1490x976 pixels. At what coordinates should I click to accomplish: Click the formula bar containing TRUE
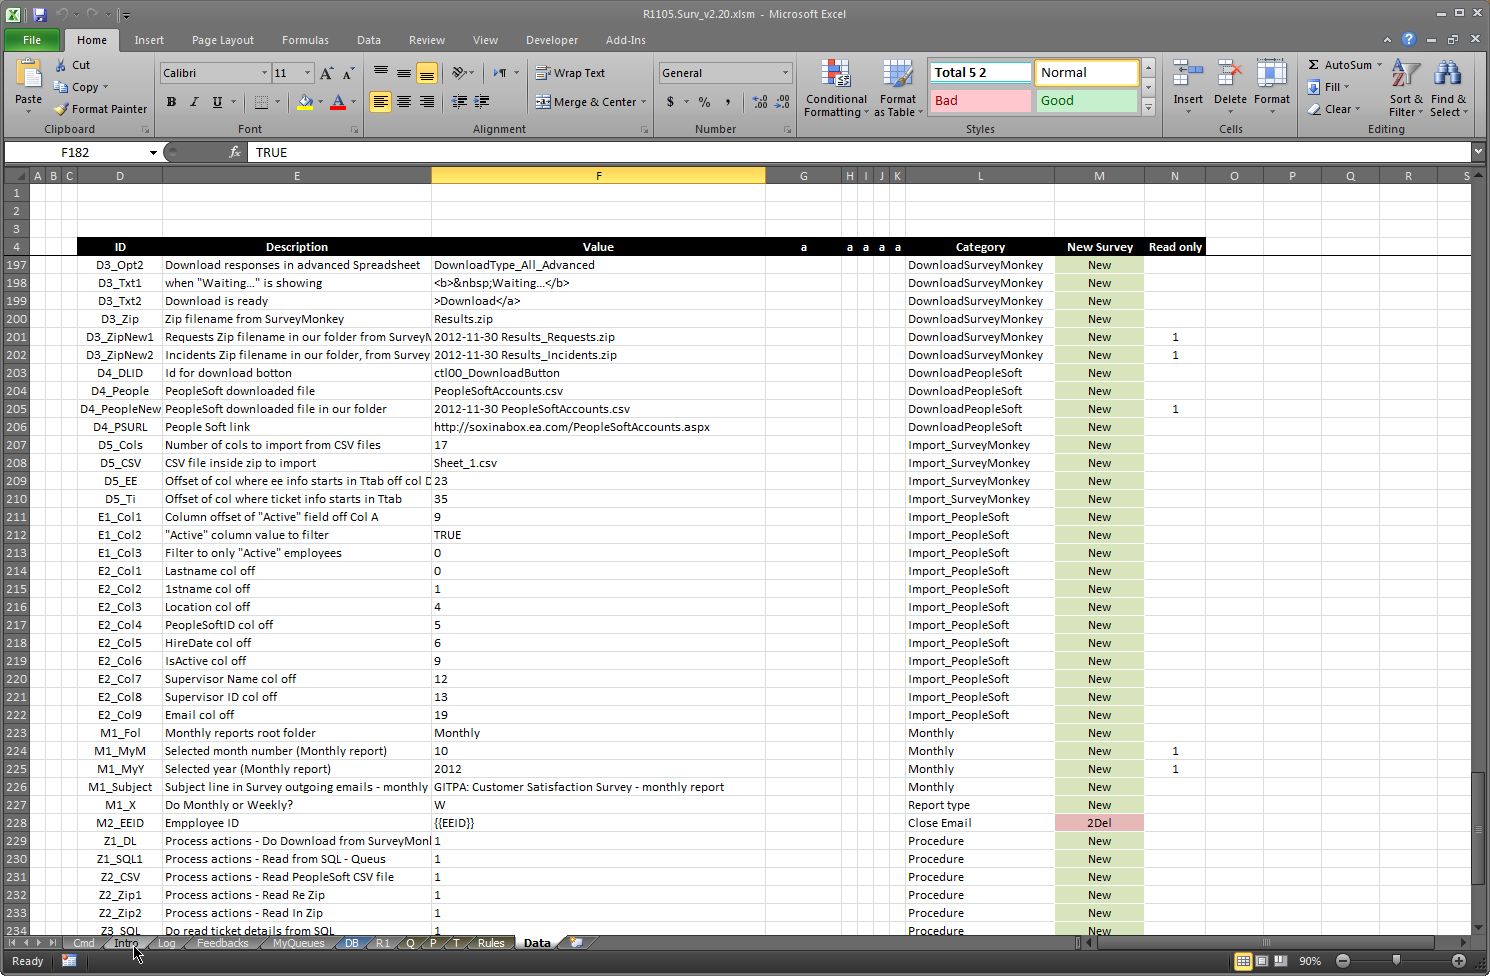(x=859, y=152)
